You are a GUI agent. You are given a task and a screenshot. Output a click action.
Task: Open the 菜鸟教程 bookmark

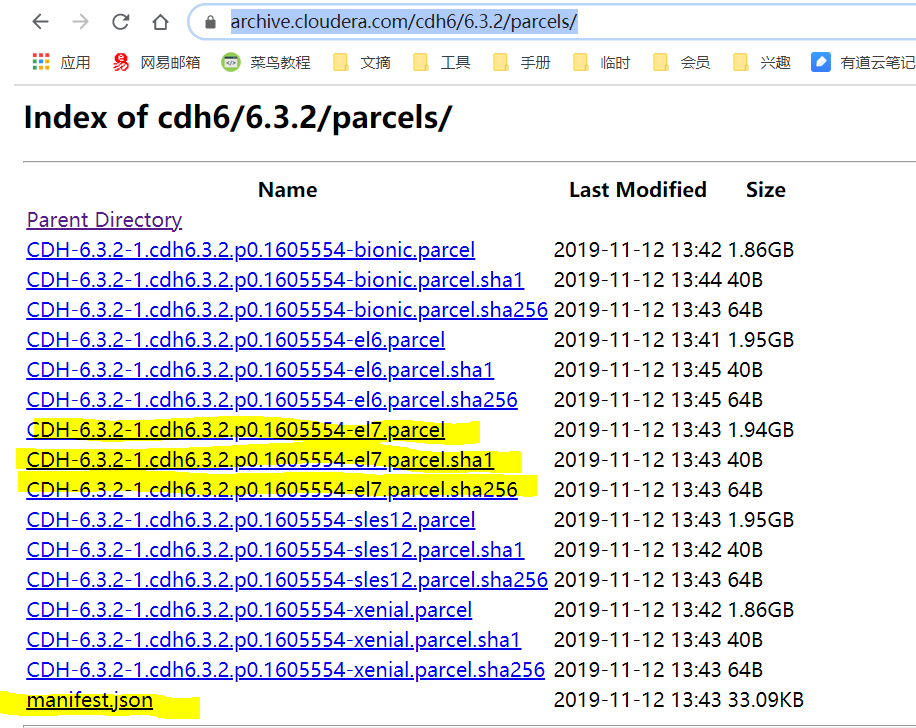coord(266,62)
